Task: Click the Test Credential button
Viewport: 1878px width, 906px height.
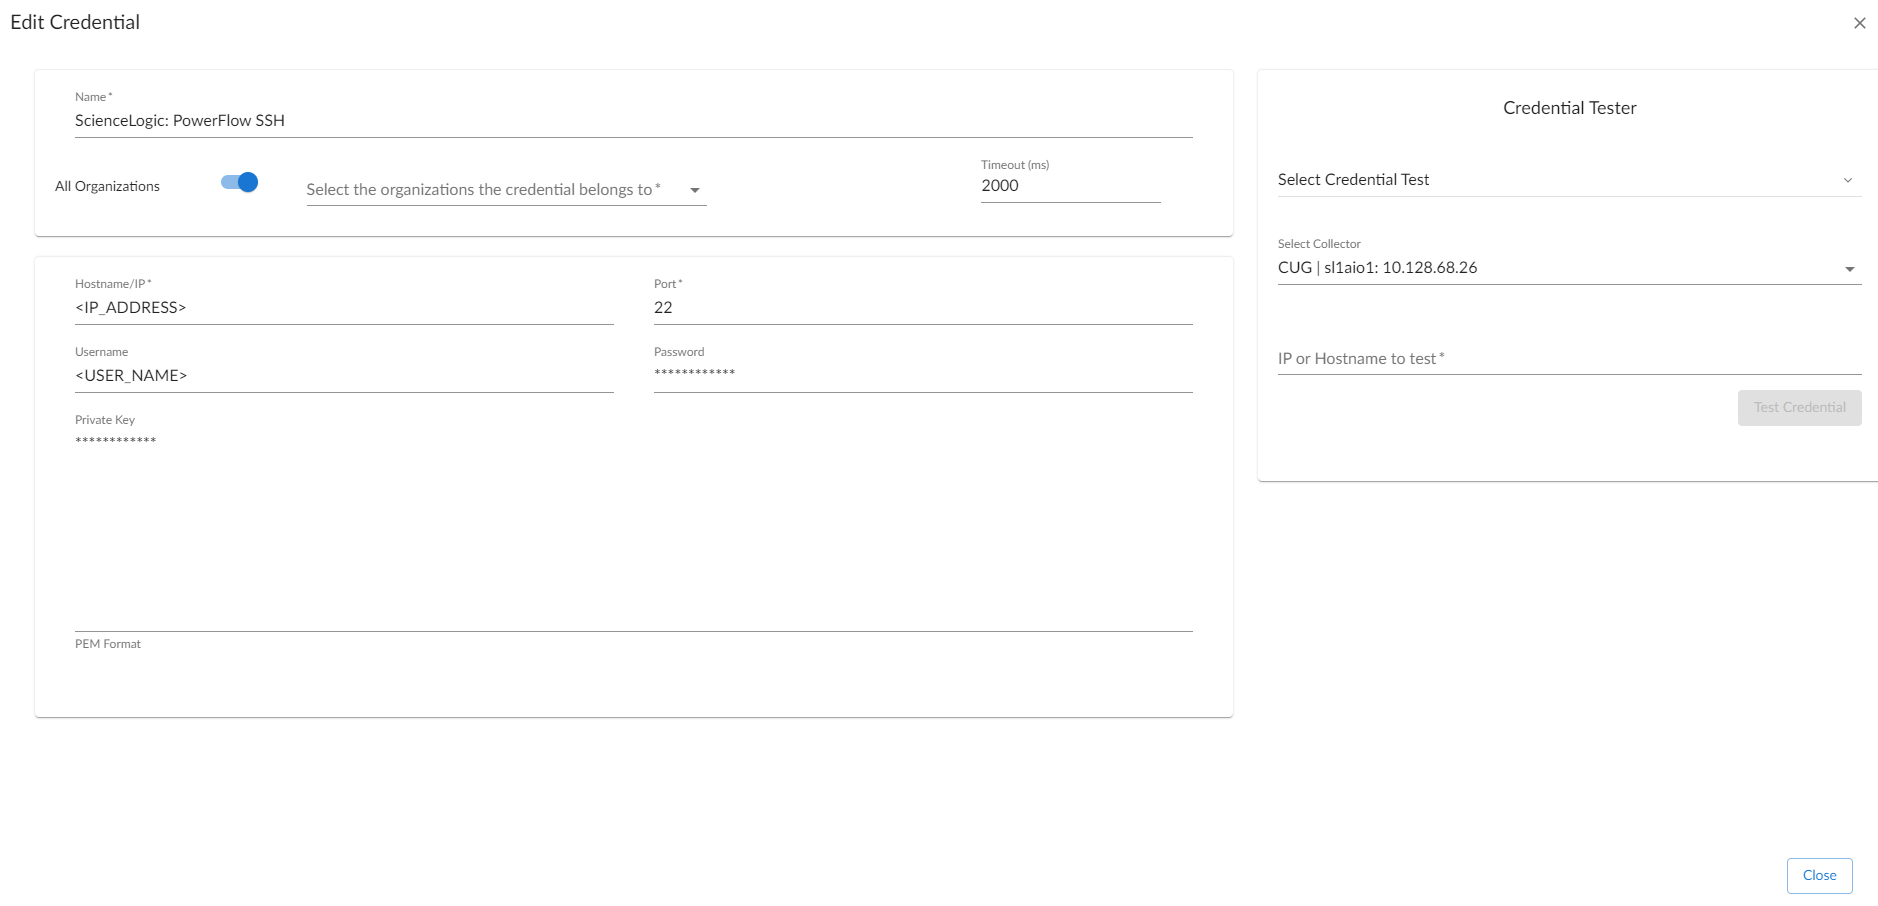Action: [1799, 407]
